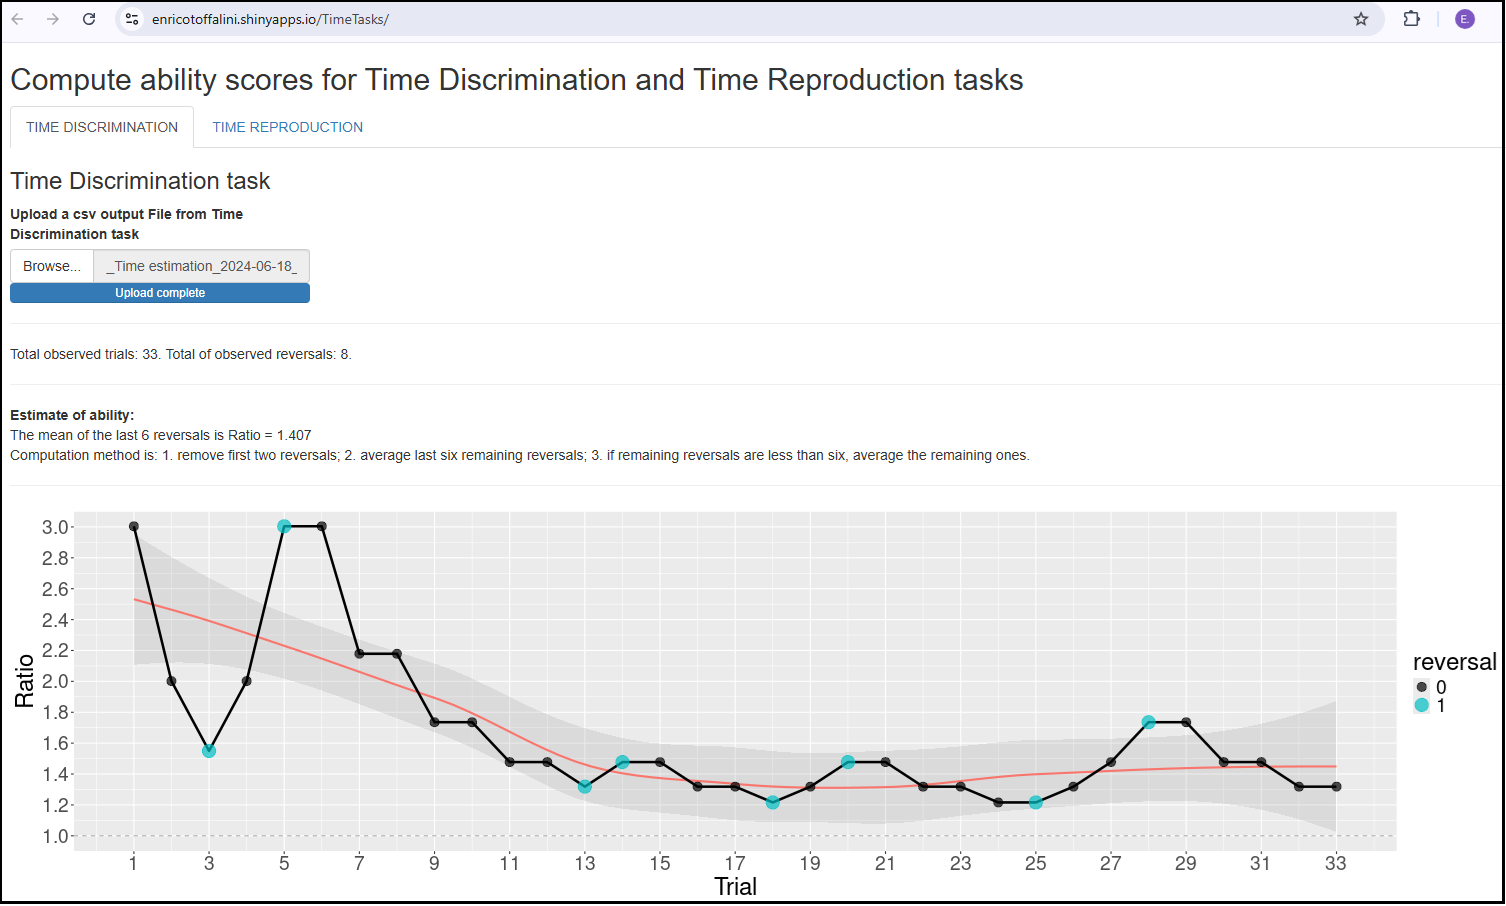Click the cyan reversal point at trial 5

click(284, 526)
